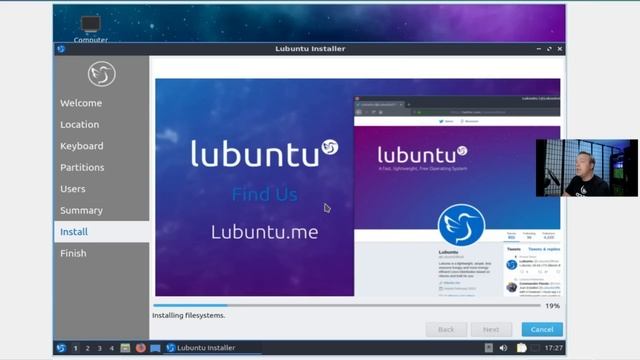Click the 'Find Us' slideshow heading

coord(264,194)
